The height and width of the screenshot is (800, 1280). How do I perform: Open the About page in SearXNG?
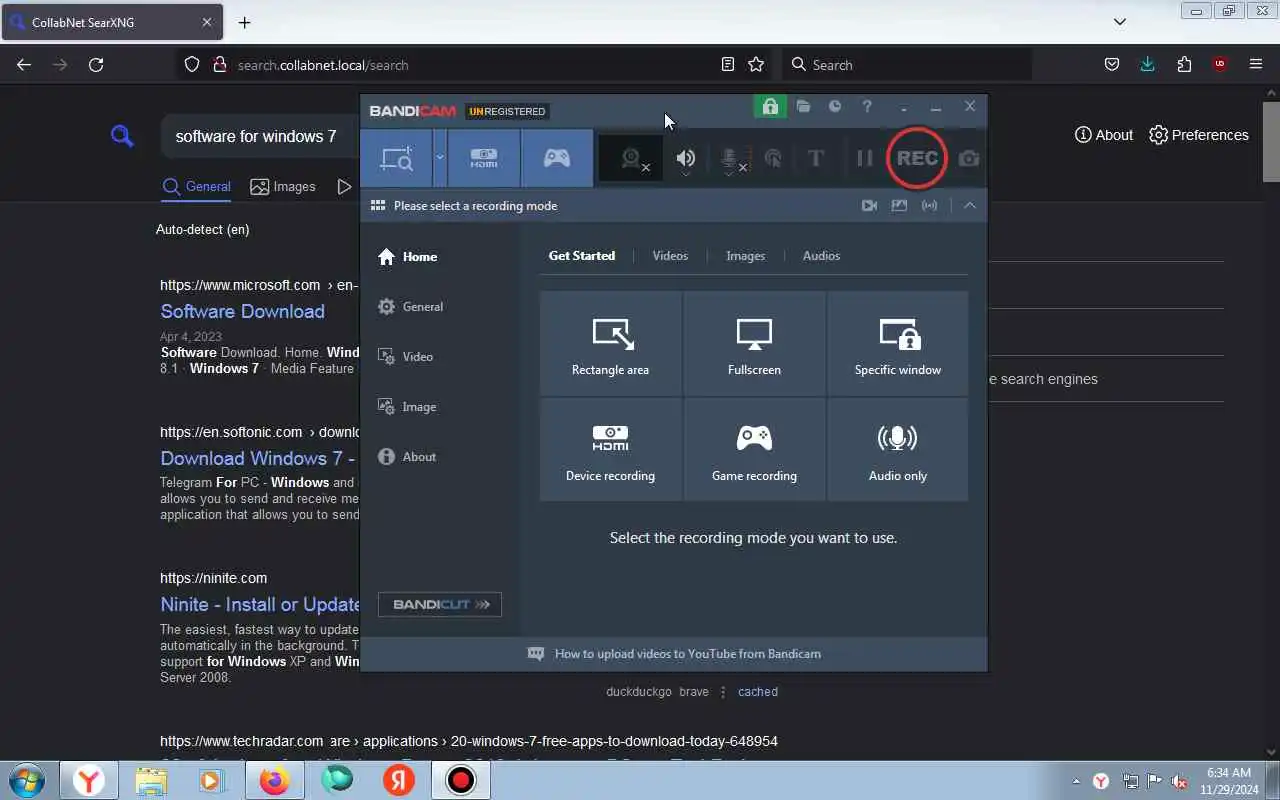pyautogui.click(x=1104, y=135)
